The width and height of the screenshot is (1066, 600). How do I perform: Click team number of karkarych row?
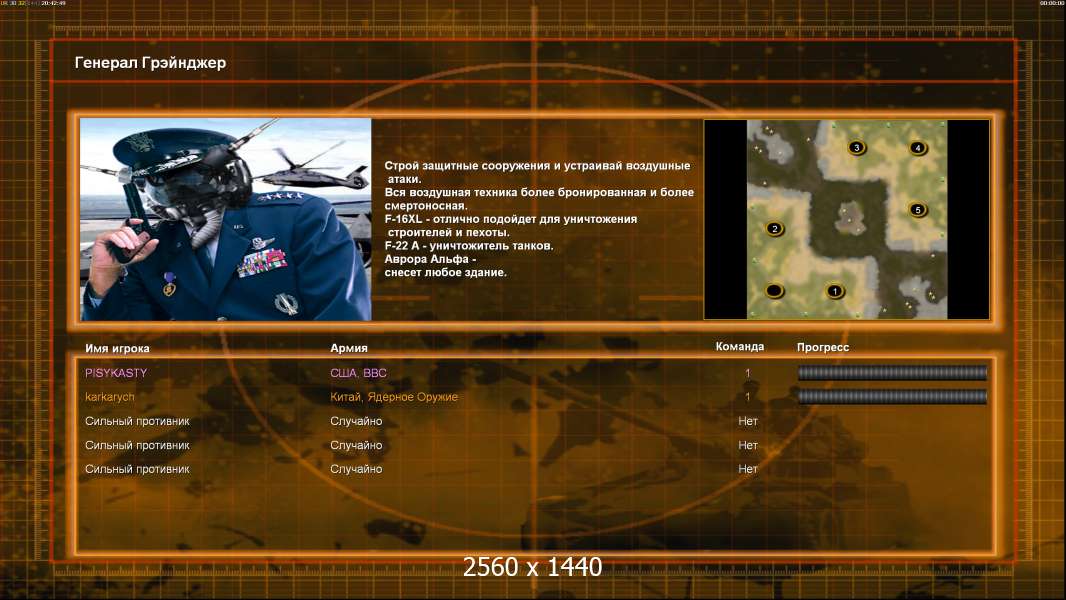coord(748,397)
